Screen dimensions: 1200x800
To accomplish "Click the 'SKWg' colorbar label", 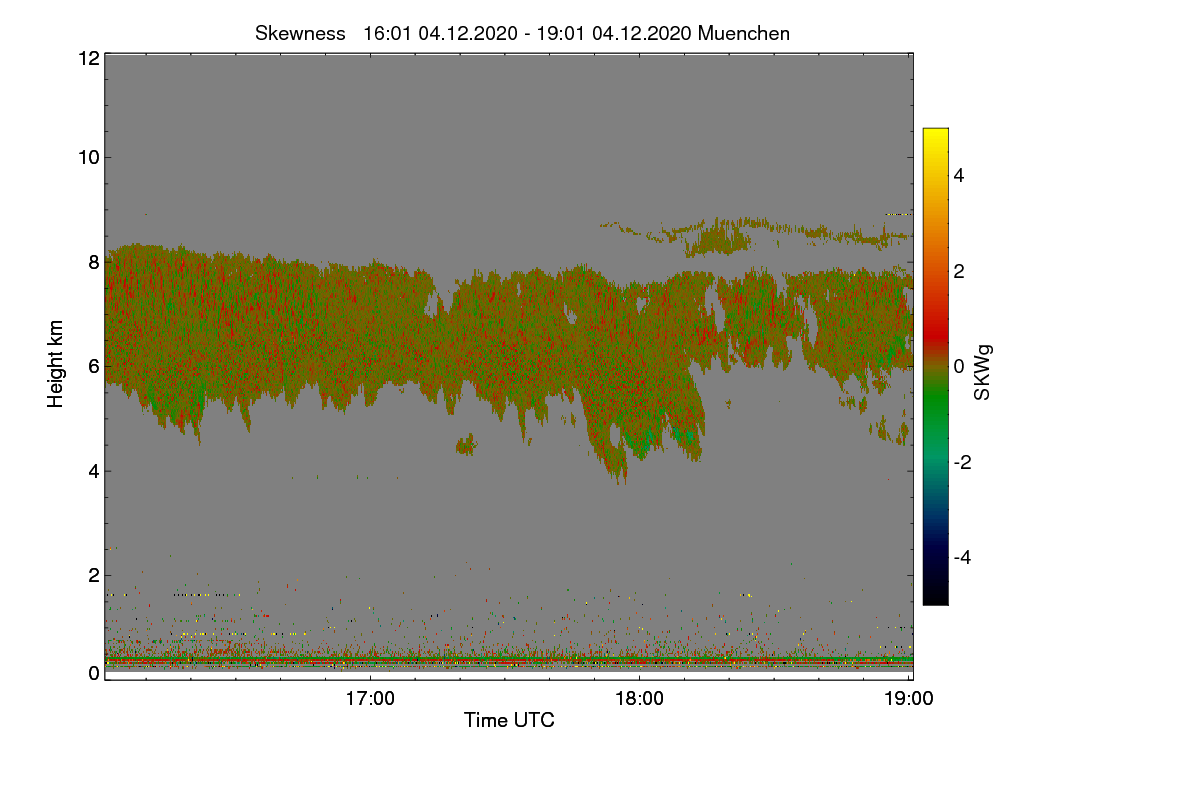I will tap(983, 373).
